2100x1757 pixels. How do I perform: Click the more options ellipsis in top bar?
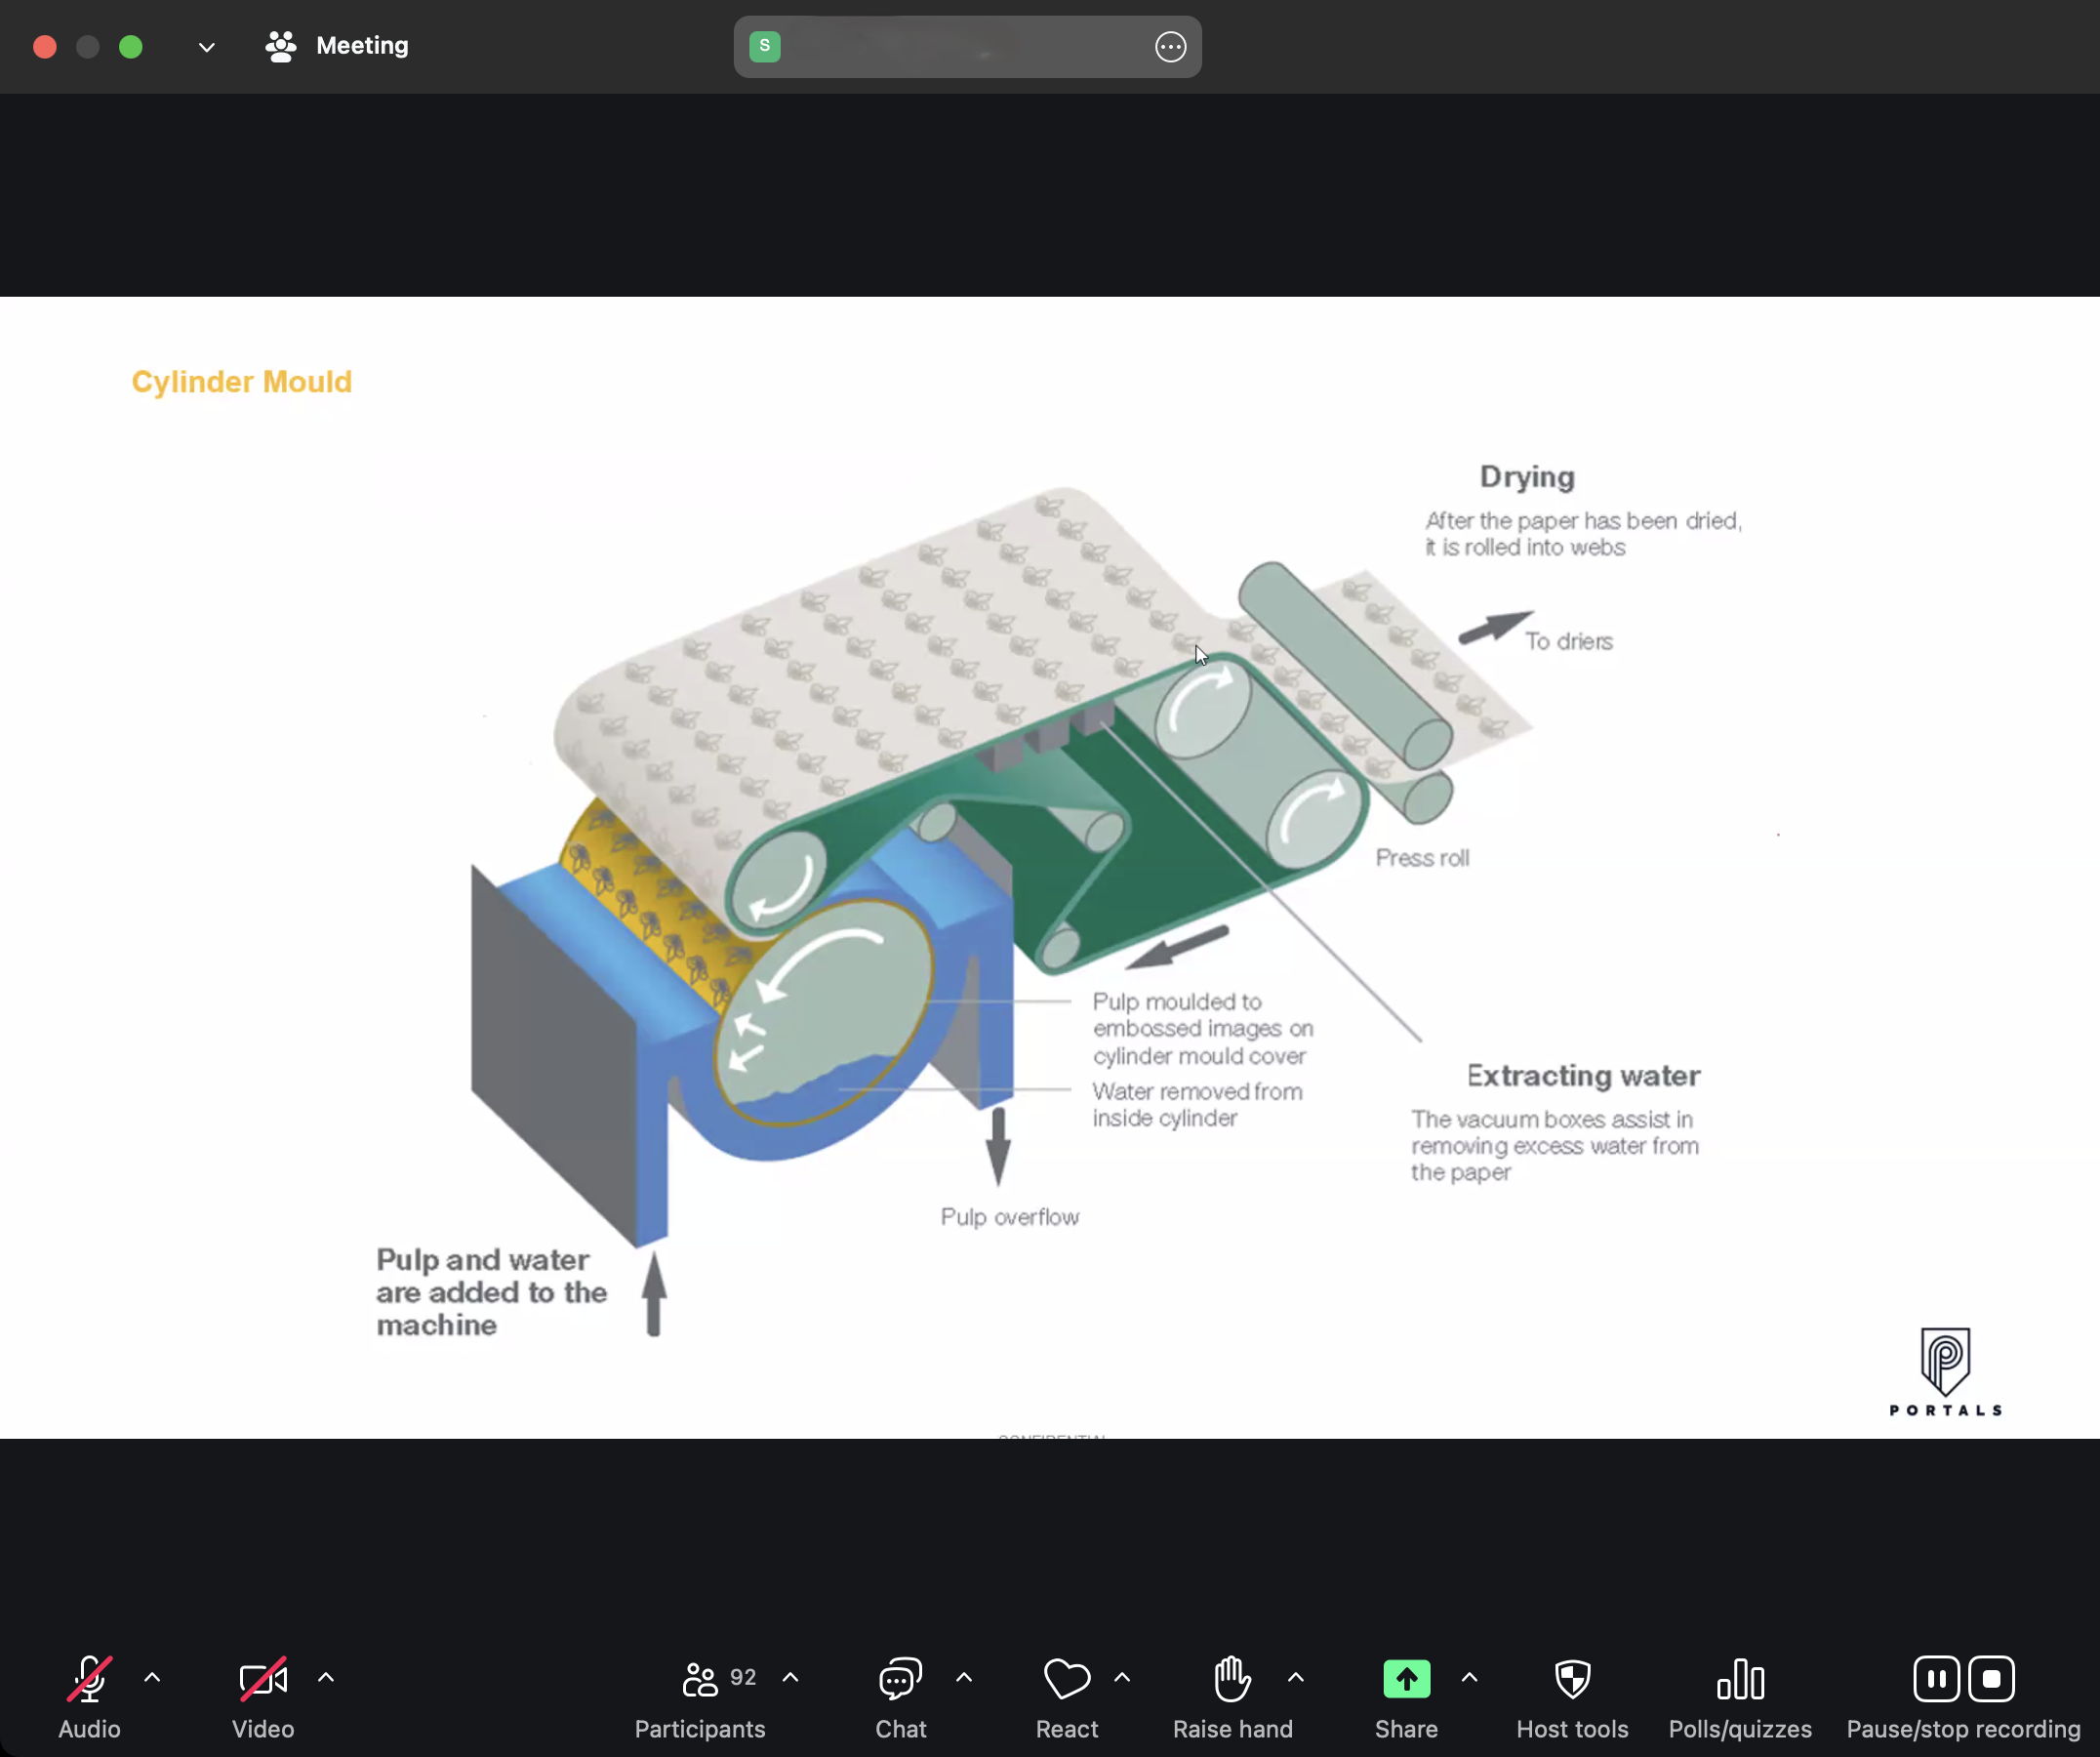point(1170,47)
